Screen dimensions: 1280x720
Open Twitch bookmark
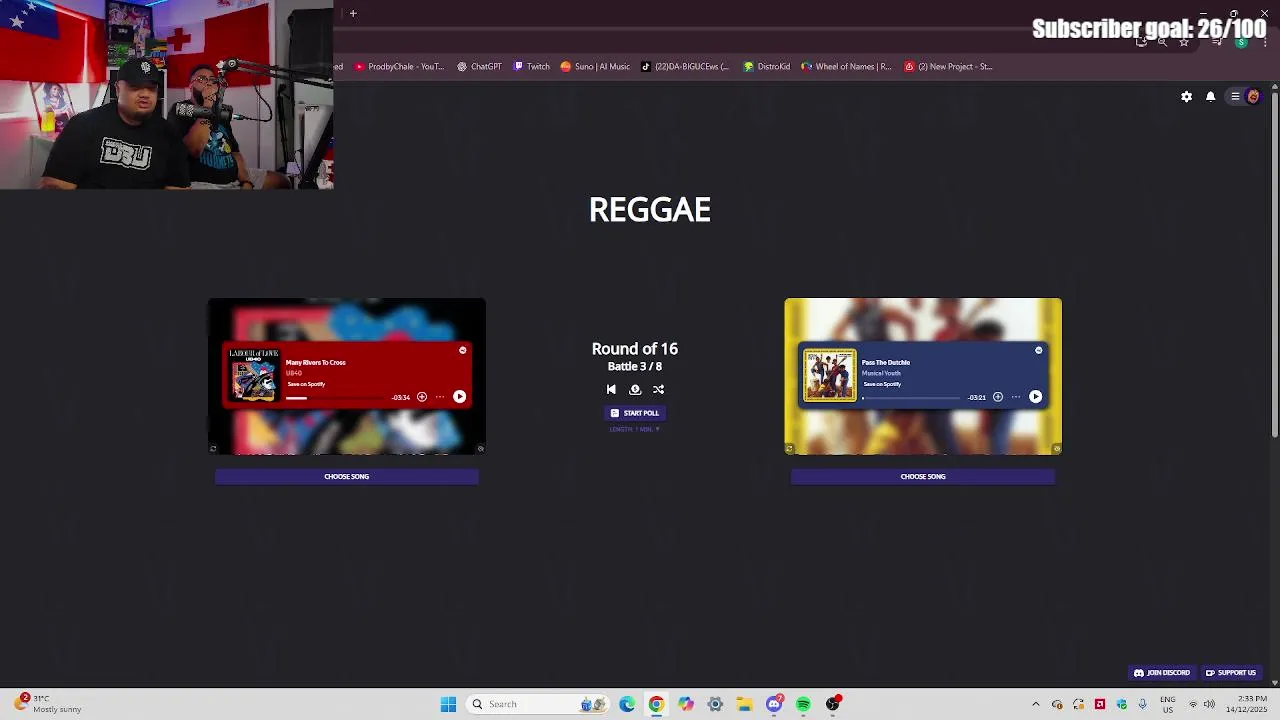pos(532,67)
